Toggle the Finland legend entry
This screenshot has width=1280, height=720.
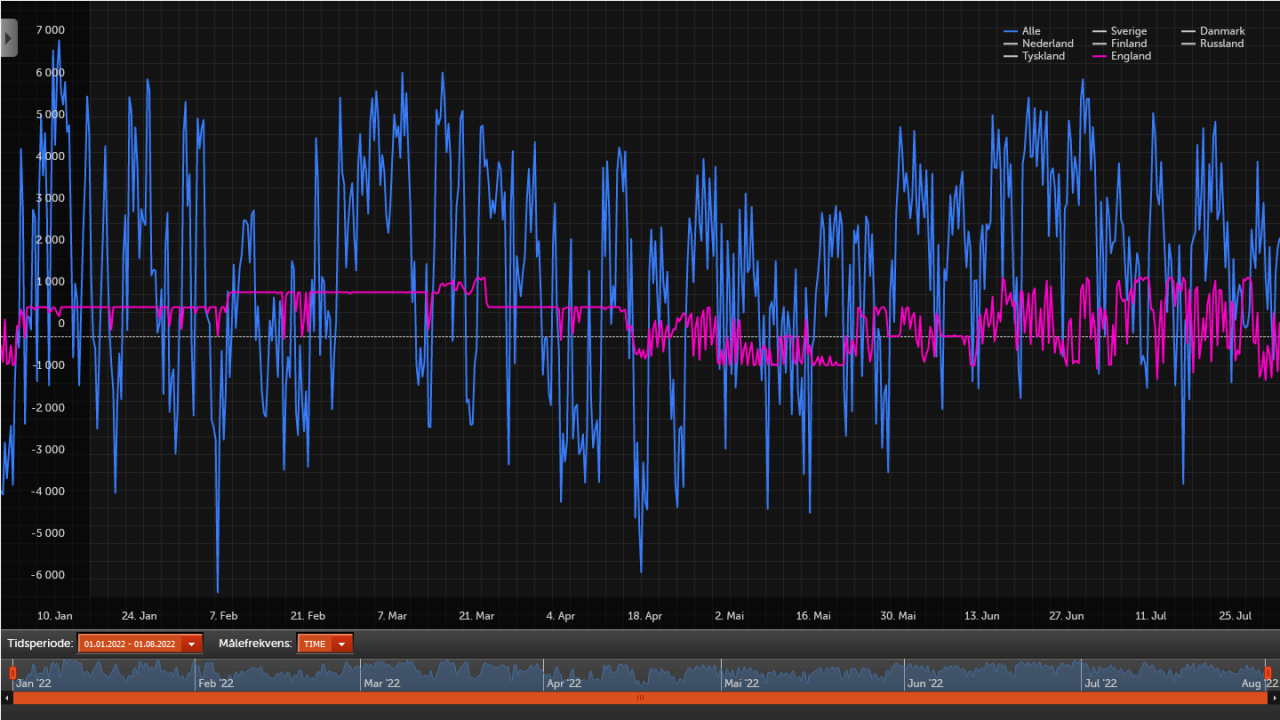[1128, 44]
